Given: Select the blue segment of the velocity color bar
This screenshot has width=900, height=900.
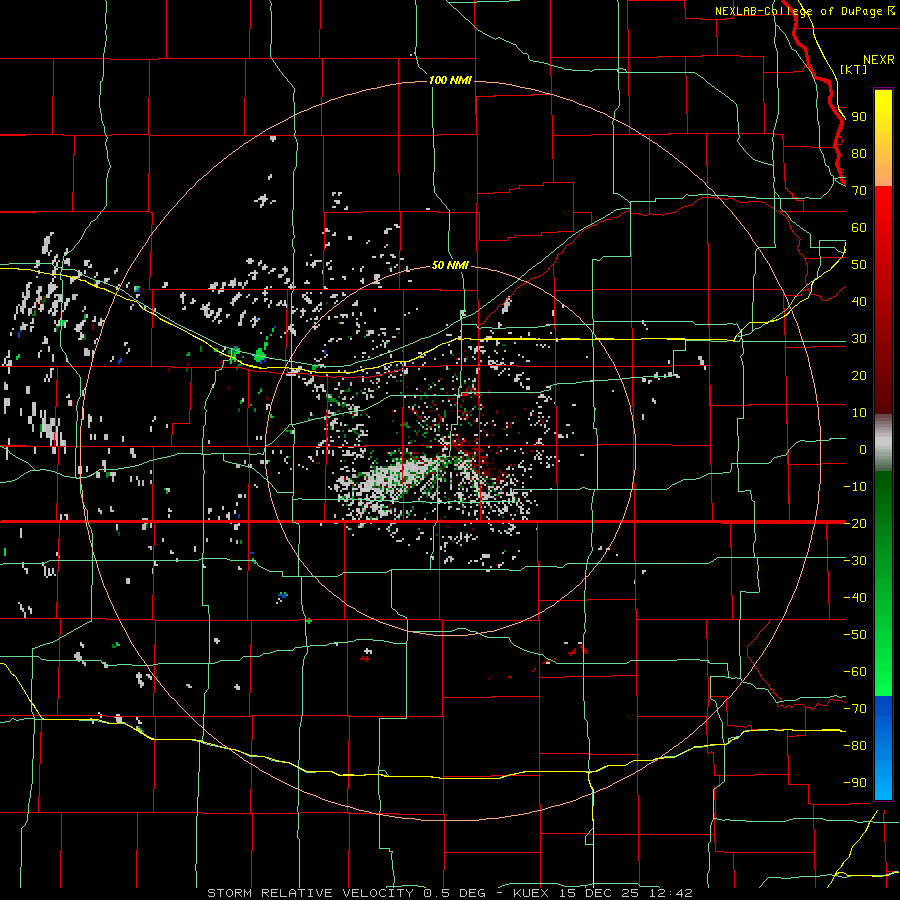Looking at the screenshot, I should tap(883, 747).
